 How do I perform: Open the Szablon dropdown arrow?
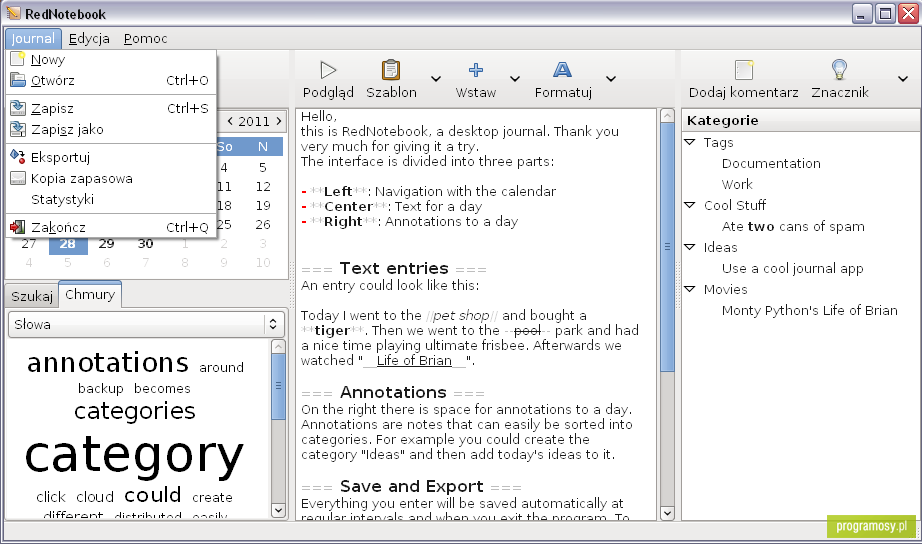[x=436, y=79]
